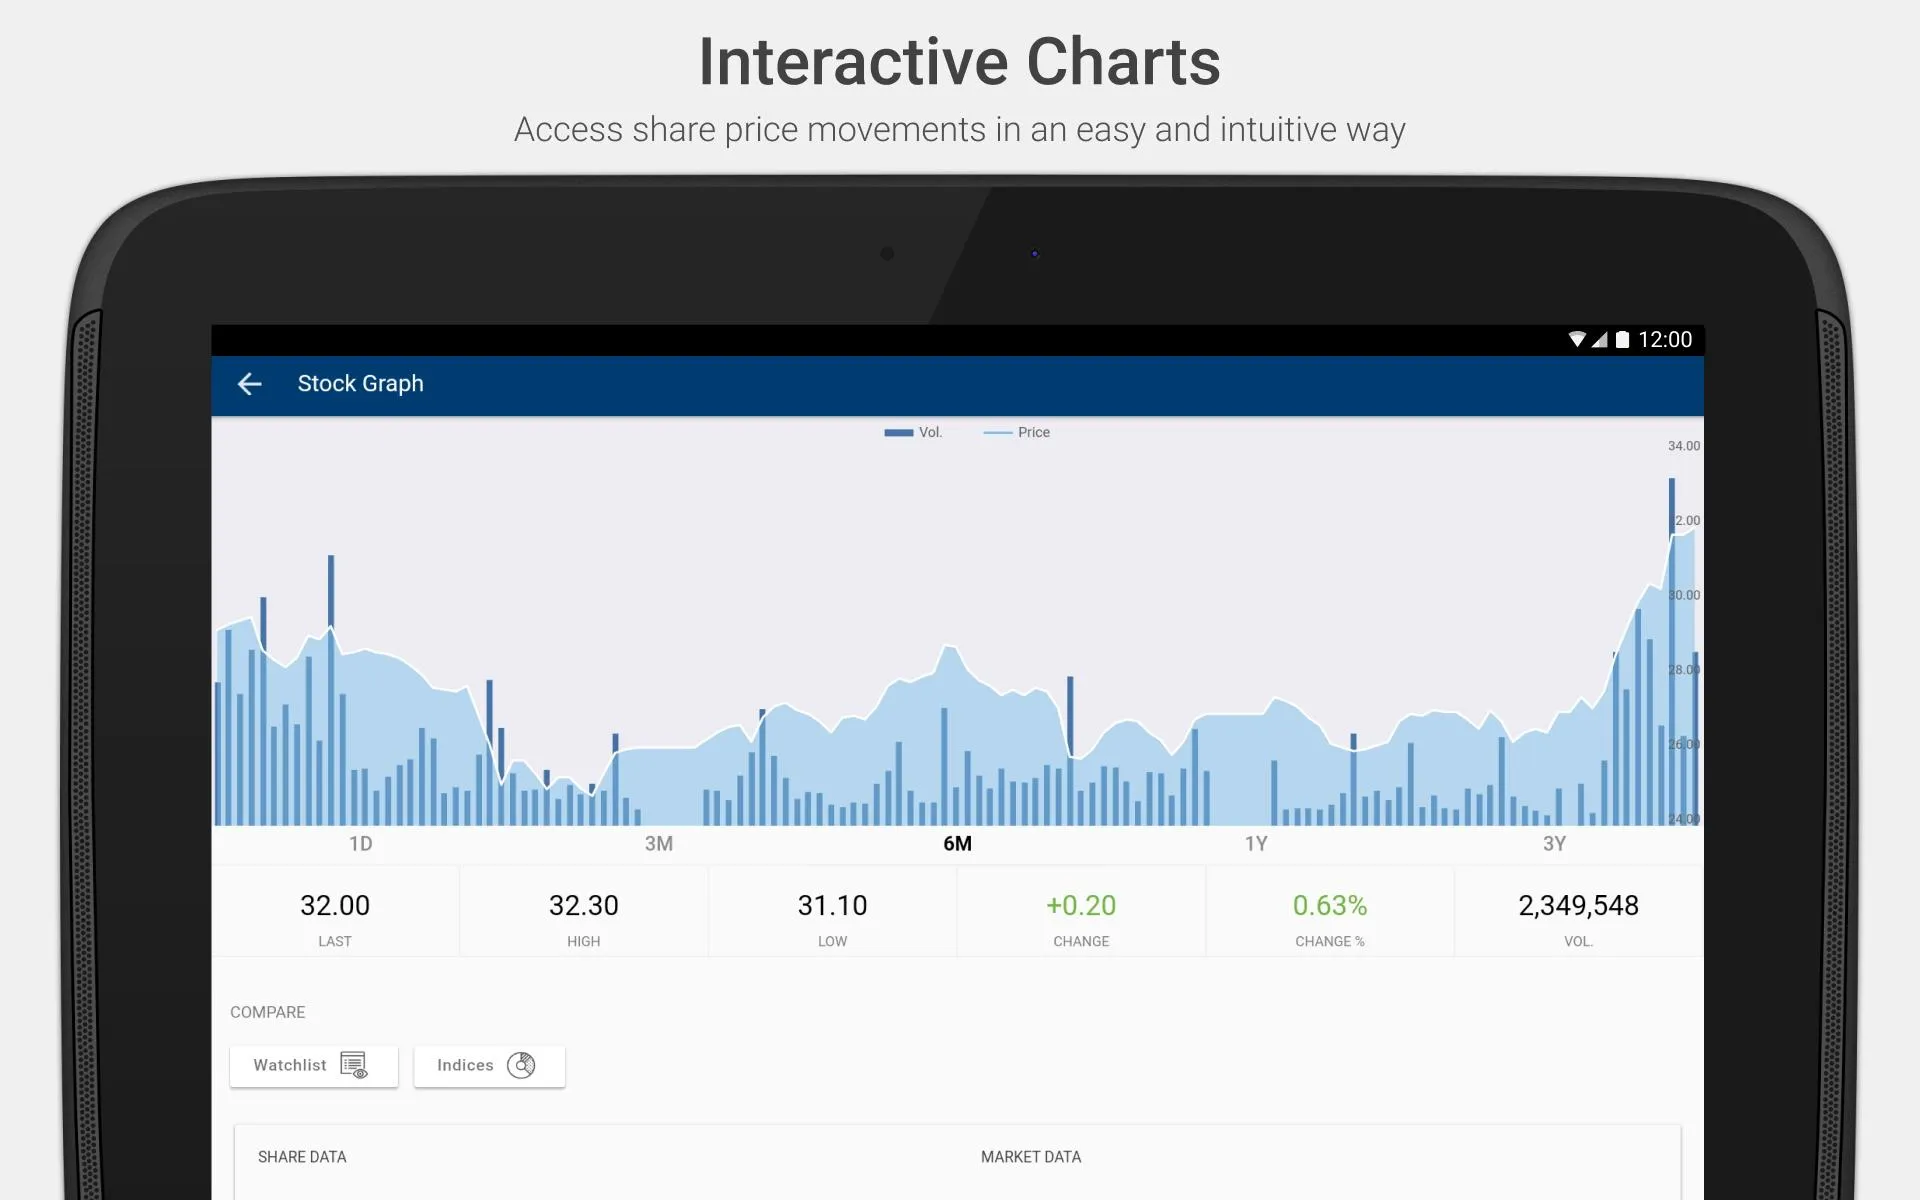Tap the tallest volume bar at chart's right
Viewport: 1920px width, 1200px height.
coord(1671,650)
